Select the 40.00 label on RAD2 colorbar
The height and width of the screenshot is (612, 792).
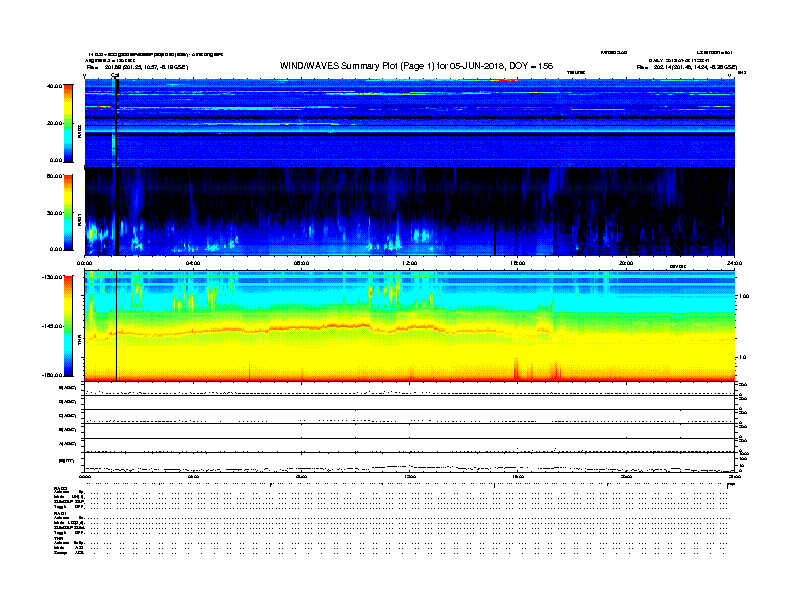click(x=54, y=86)
